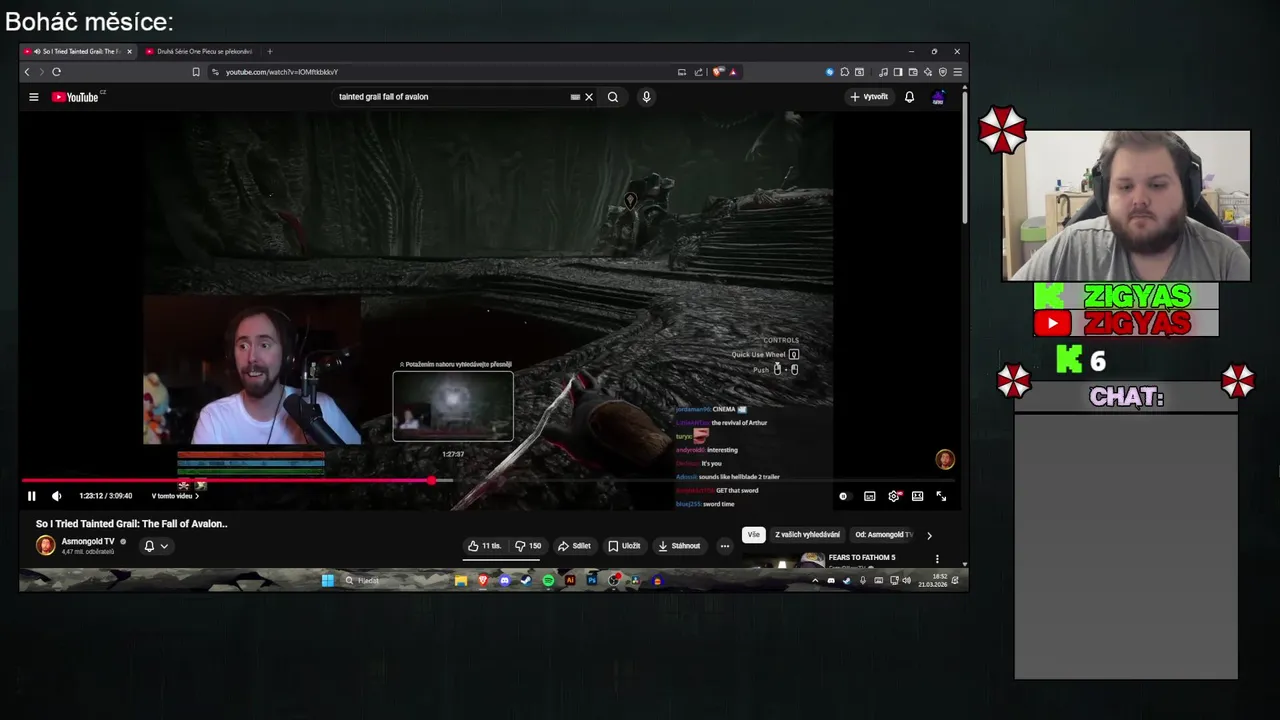1280x720 pixels.
Task: Open YouTube notifications bell in header
Action: tap(909, 97)
